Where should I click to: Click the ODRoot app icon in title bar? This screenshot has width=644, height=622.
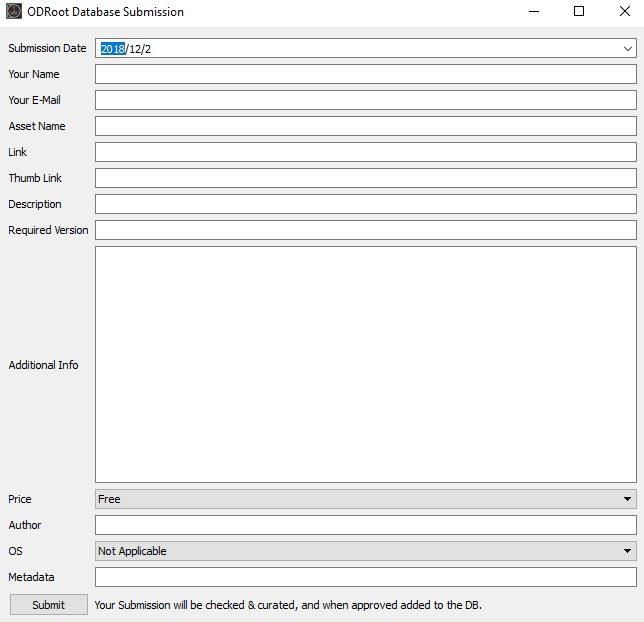coord(14,12)
